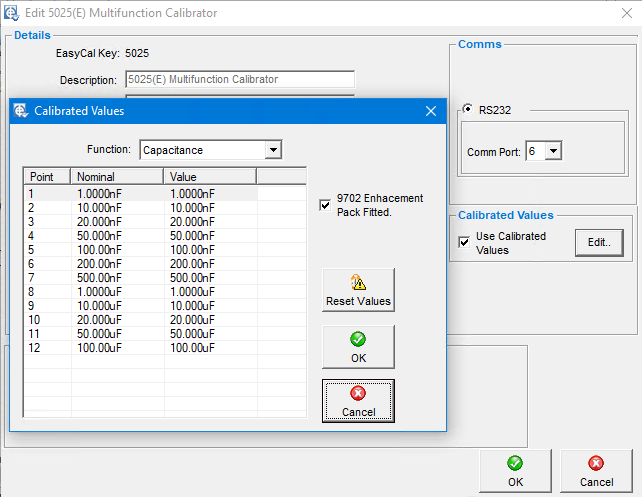Click the Description text field

coord(237,79)
